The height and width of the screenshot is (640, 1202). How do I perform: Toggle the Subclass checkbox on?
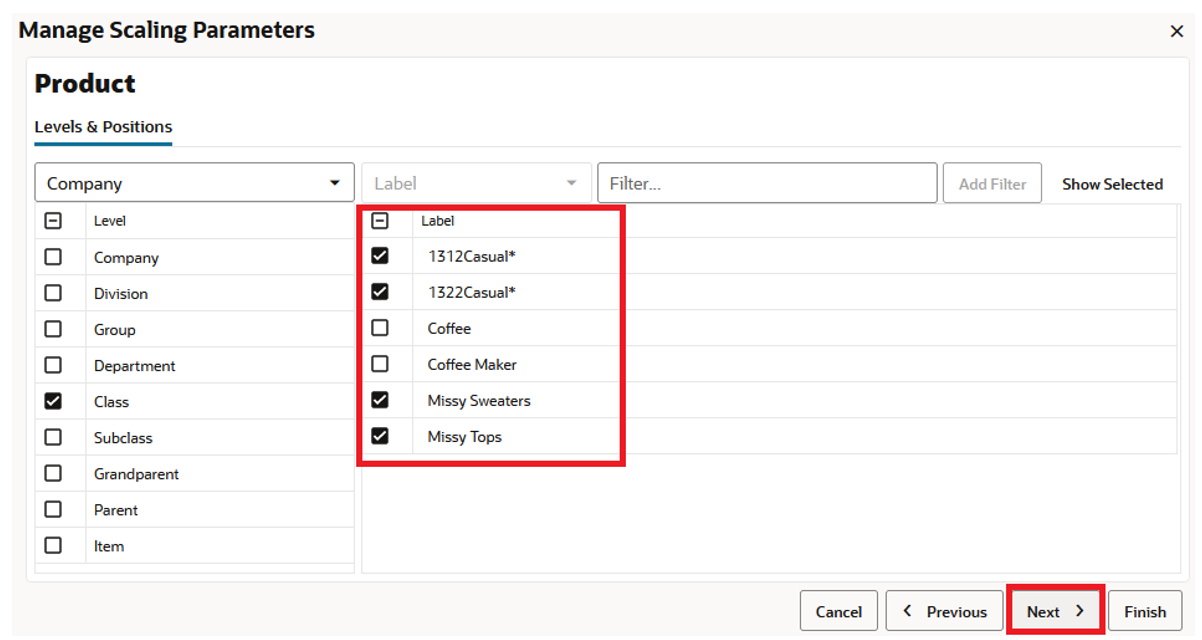point(52,437)
